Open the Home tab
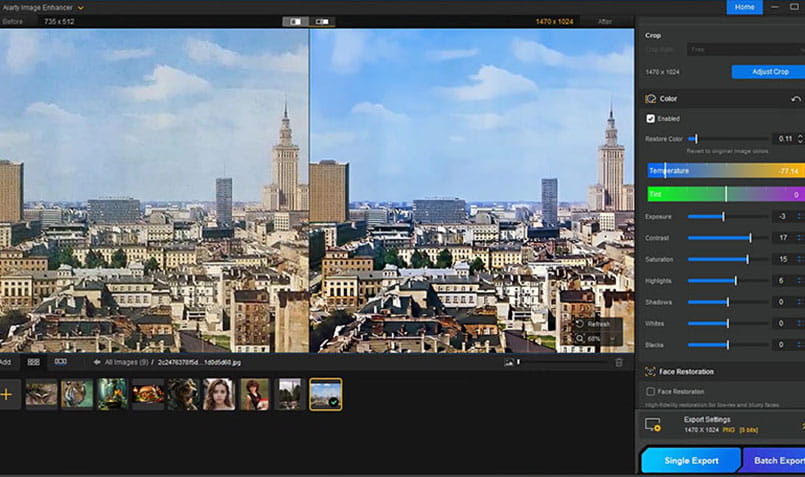This screenshot has height=477, width=805. [744, 7]
